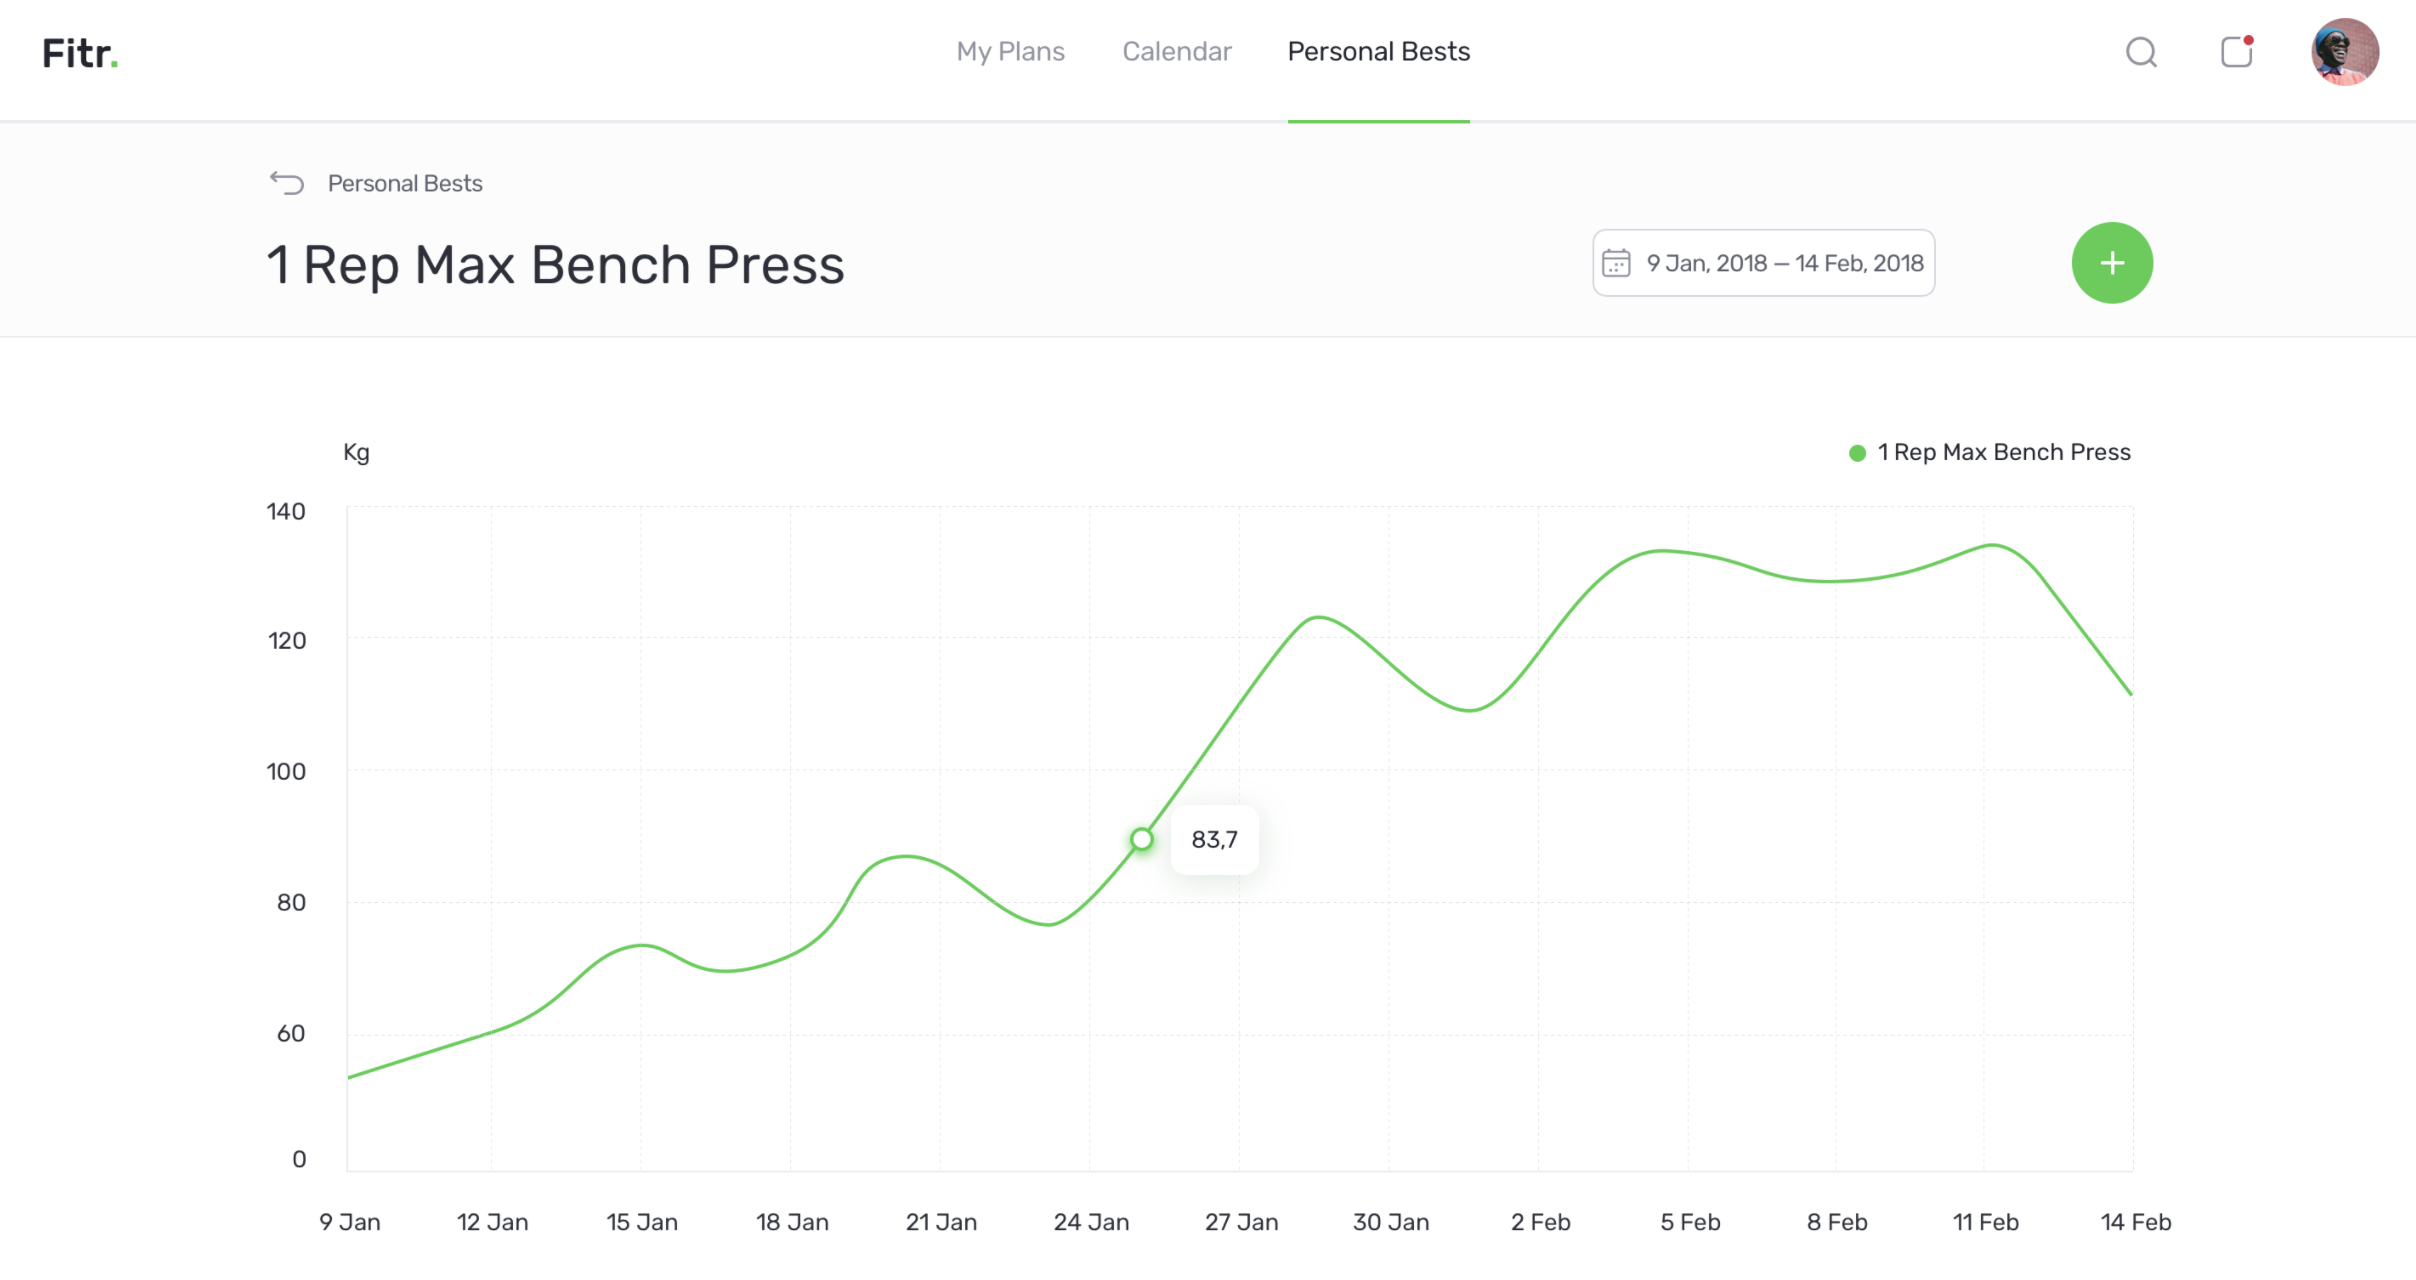Click the 14 Feb axis label
The height and width of the screenshot is (1280, 2416).
click(x=2135, y=1222)
